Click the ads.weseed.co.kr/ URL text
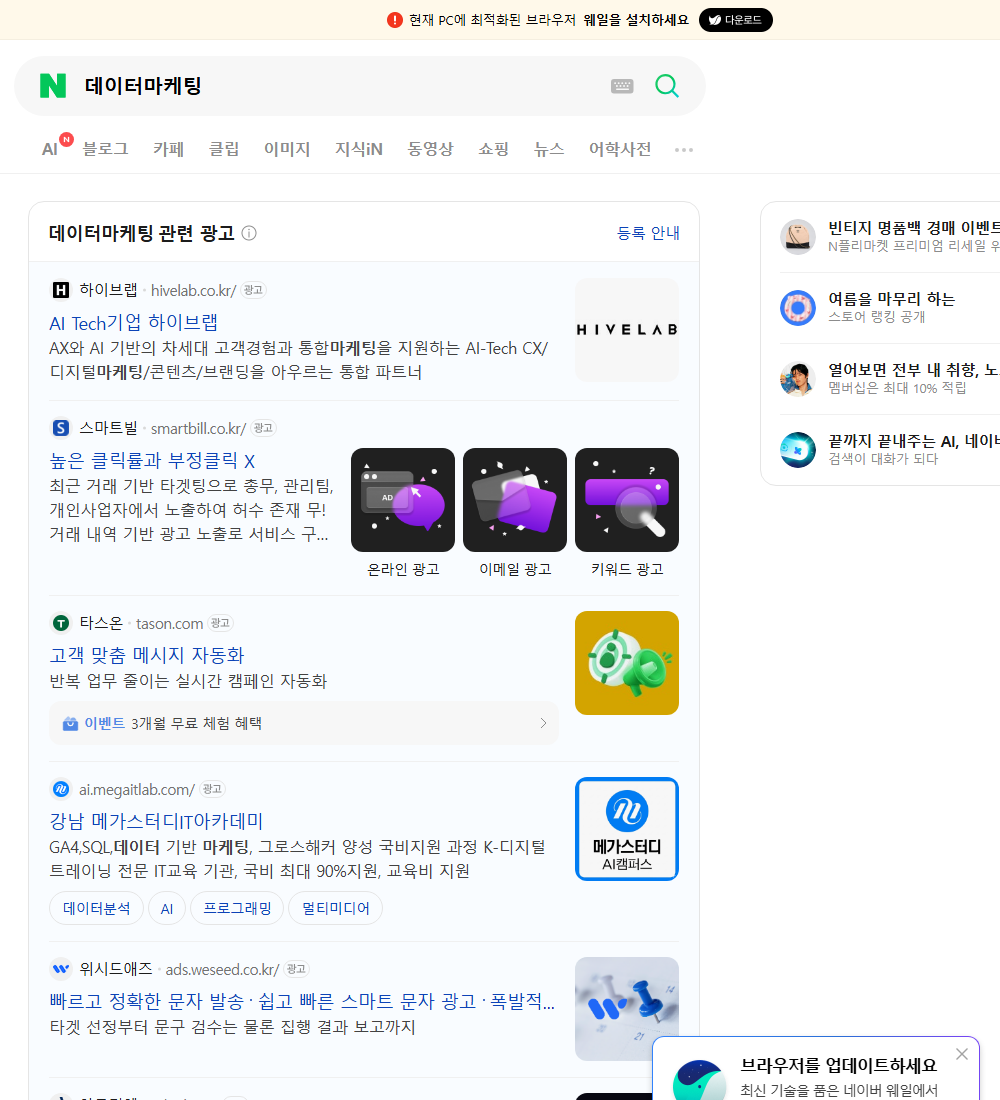 pyautogui.click(x=222, y=970)
